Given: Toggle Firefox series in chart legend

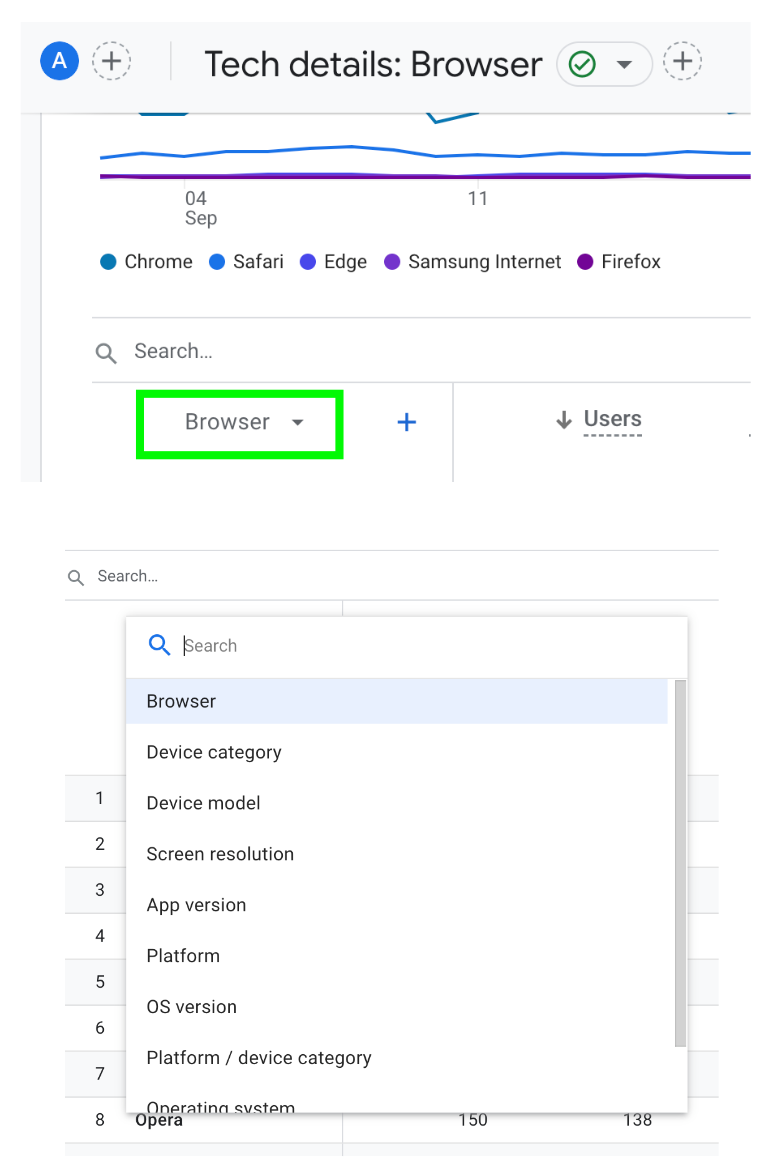Looking at the screenshot, I should pyautogui.click(x=619, y=261).
